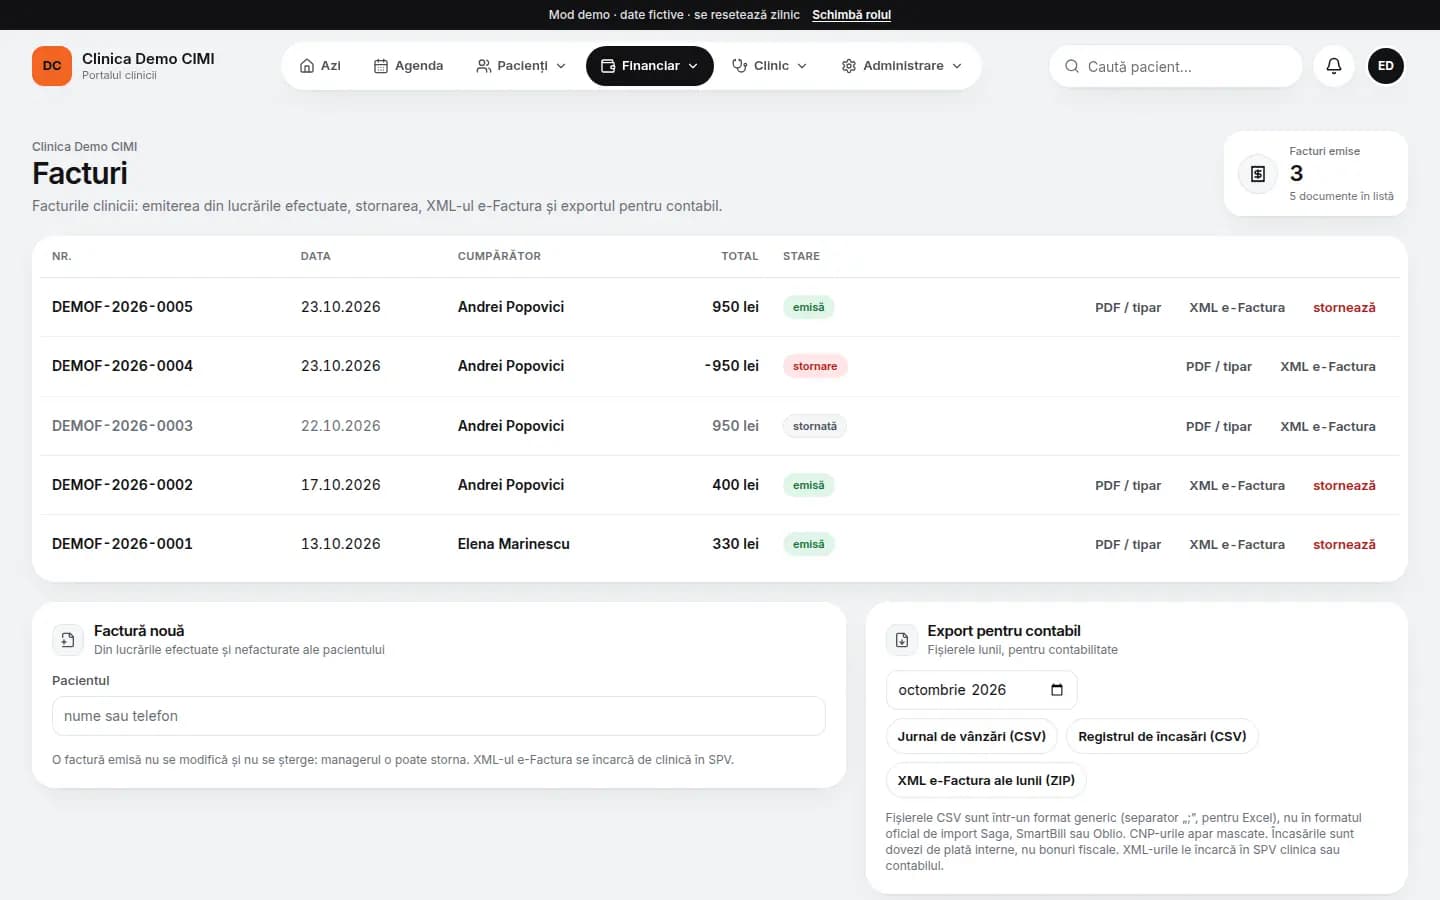1440x900 pixels.
Task: Open XML e-Factura for DEMOF-2026-0004
Action: (x=1328, y=367)
